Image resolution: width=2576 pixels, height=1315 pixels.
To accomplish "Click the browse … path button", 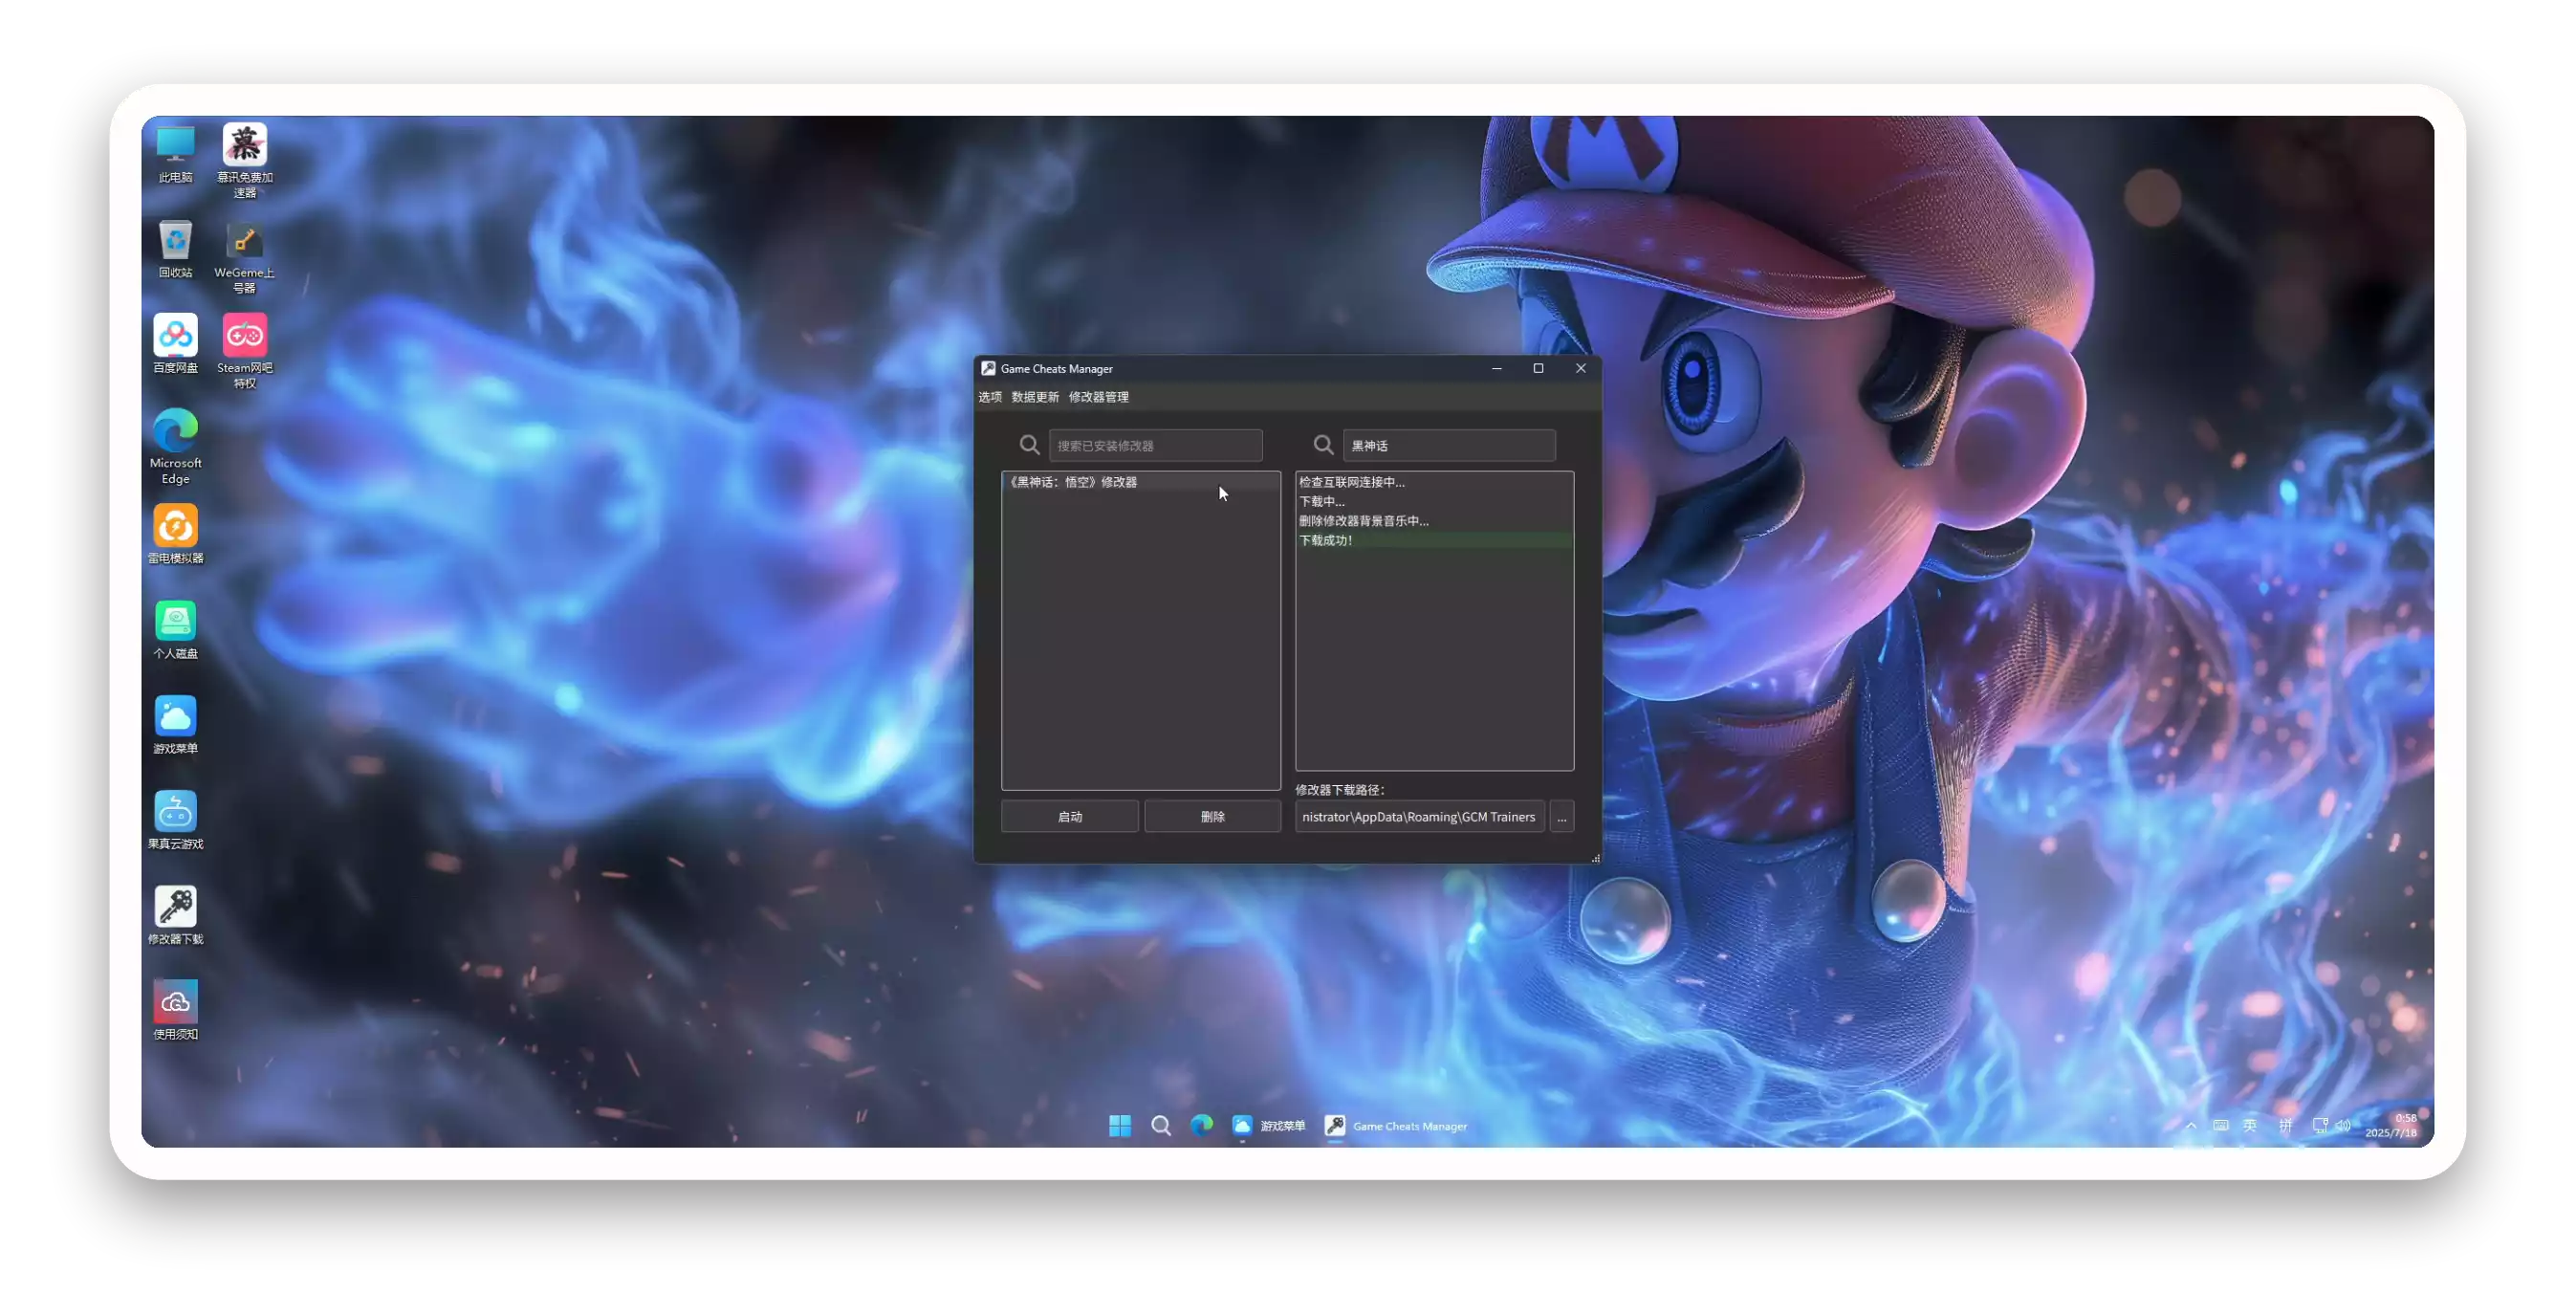I will (1561, 816).
